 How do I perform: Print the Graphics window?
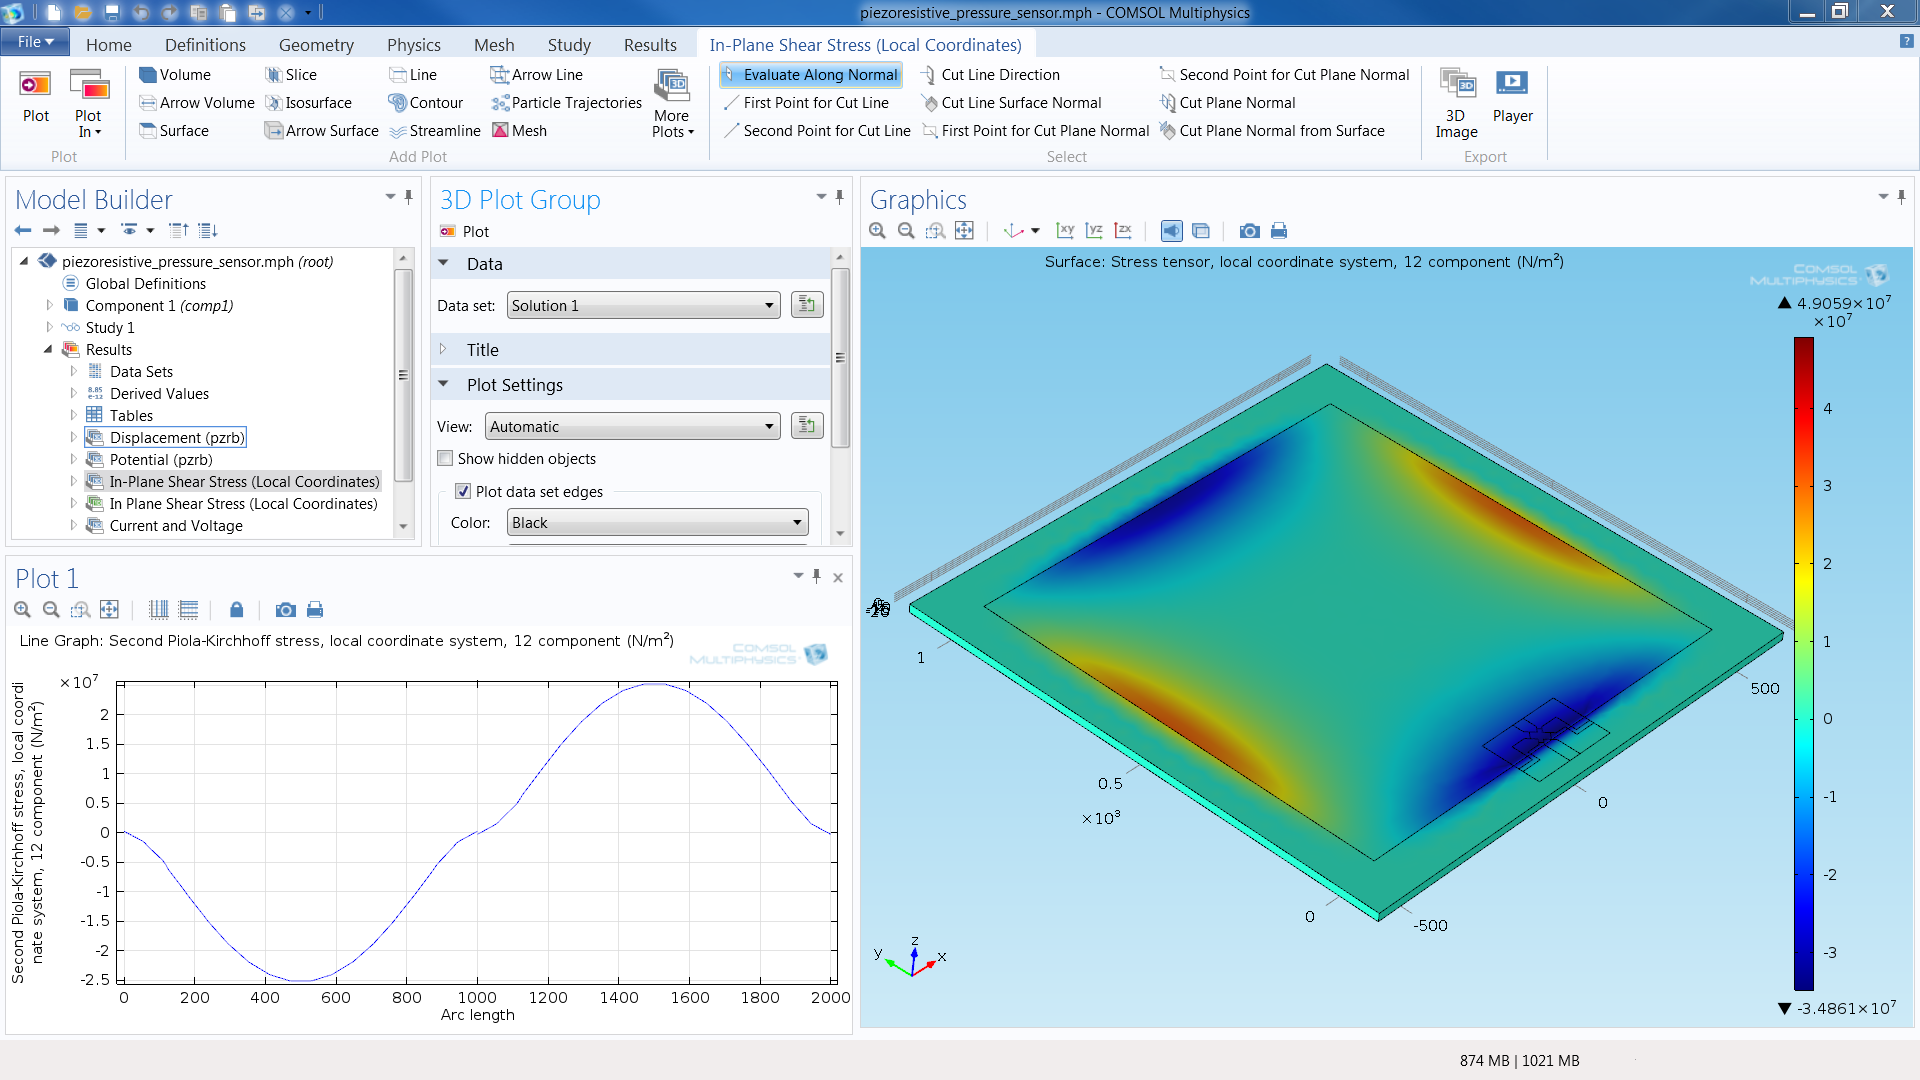click(x=1278, y=231)
